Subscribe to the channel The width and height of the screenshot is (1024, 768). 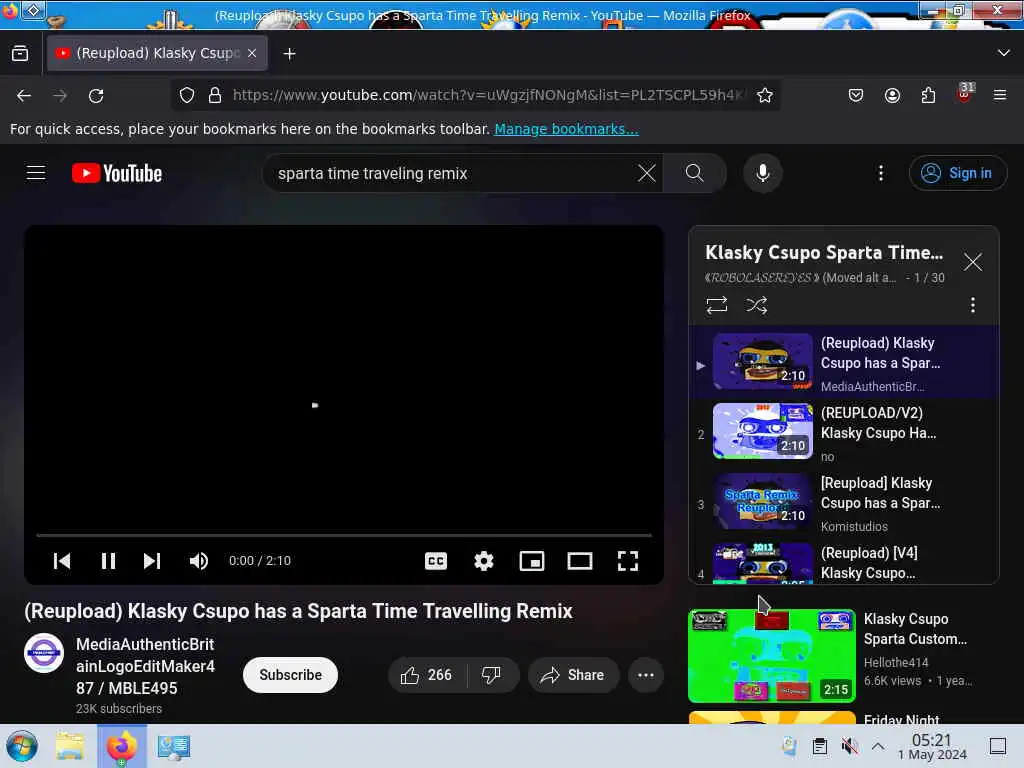click(291, 675)
